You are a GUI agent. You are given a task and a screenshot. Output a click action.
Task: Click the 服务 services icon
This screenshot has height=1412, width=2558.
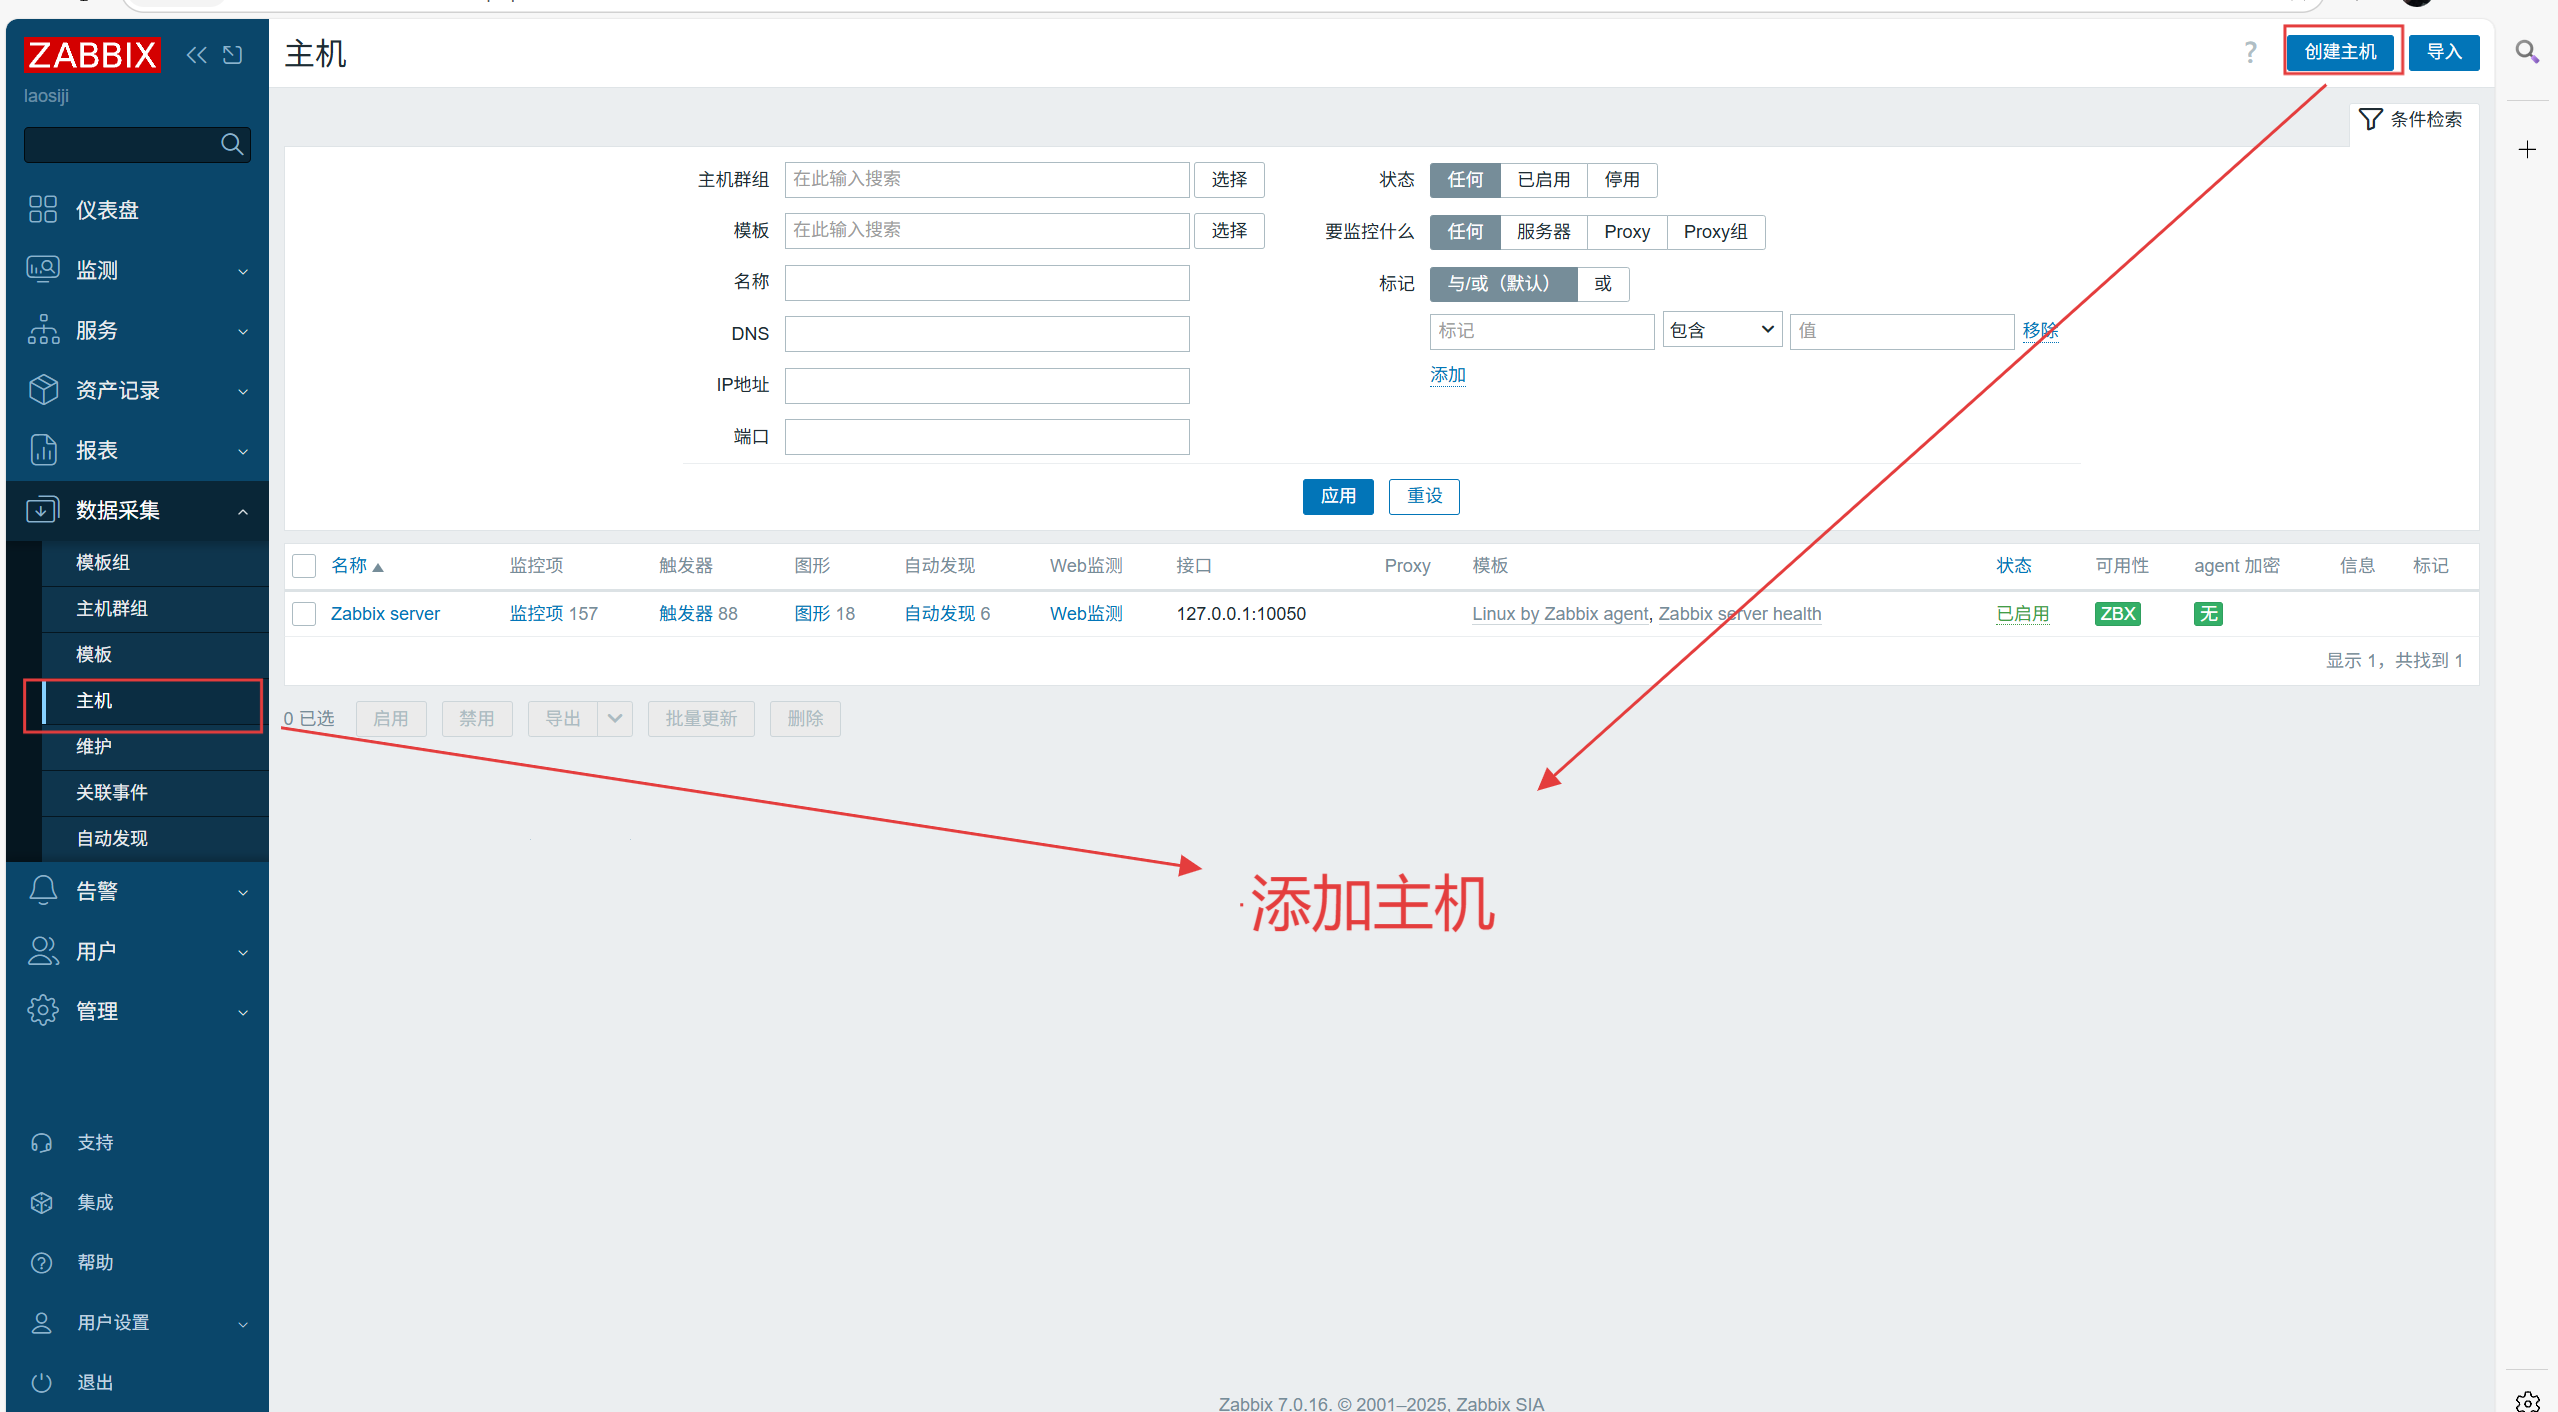(x=43, y=329)
